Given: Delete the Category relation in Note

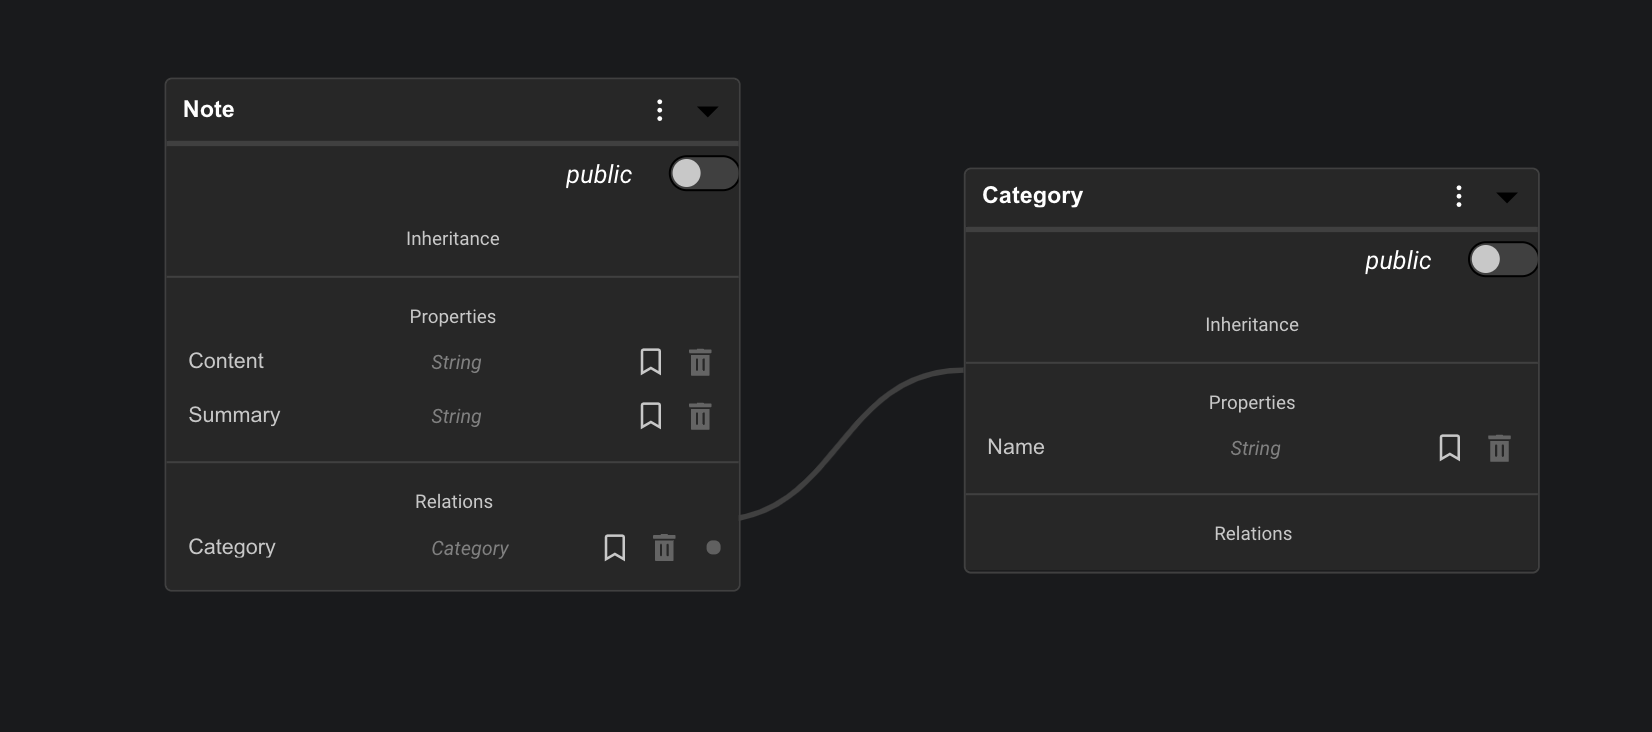Looking at the screenshot, I should point(664,548).
